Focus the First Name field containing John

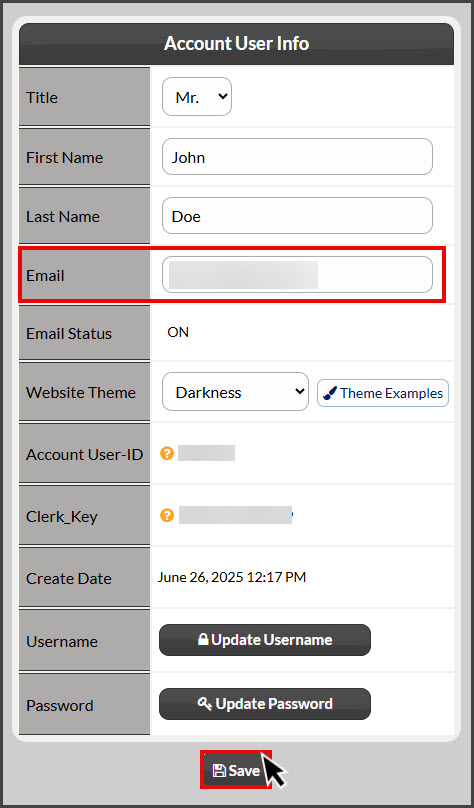pos(297,157)
